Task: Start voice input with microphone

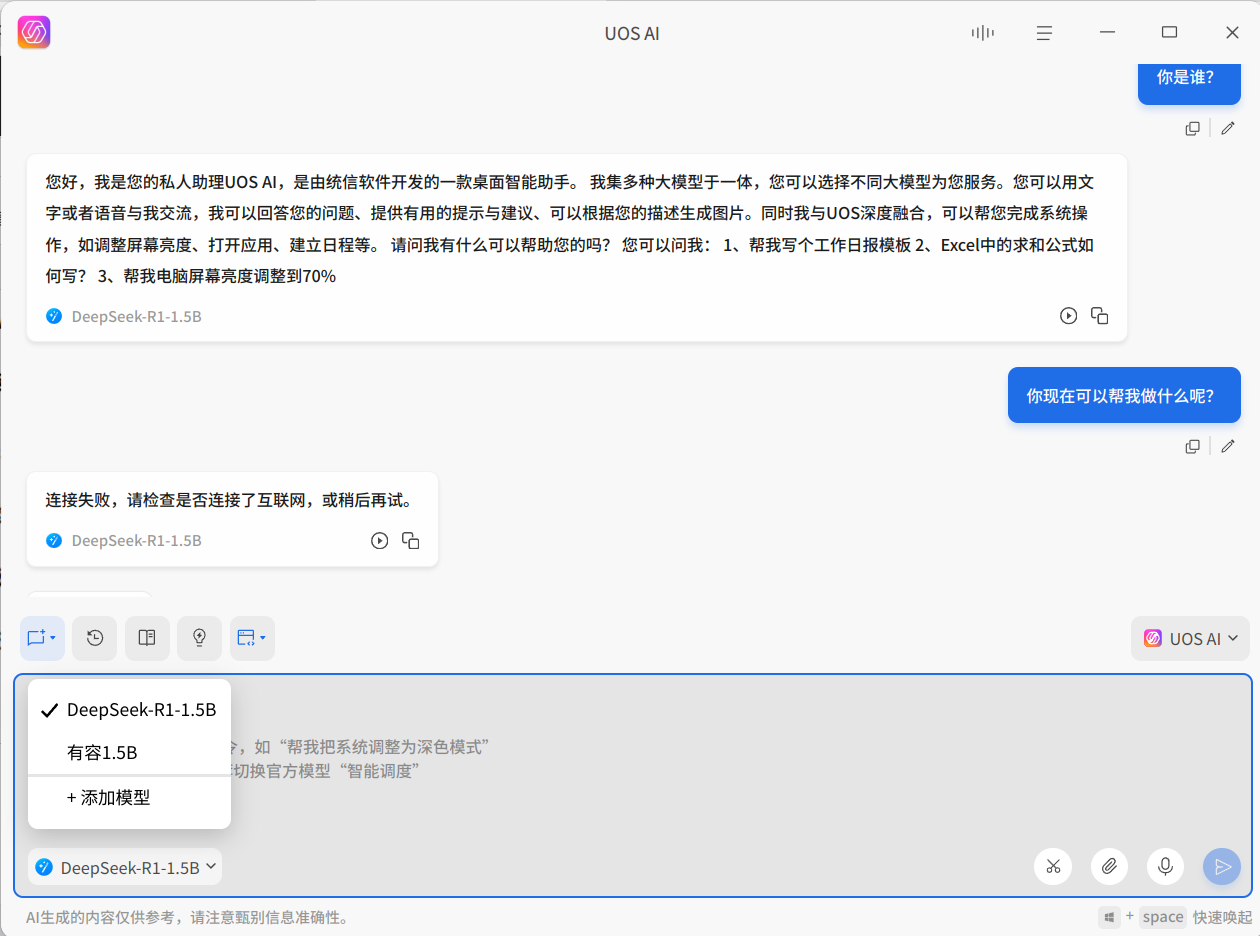Action: (x=1165, y=867)
